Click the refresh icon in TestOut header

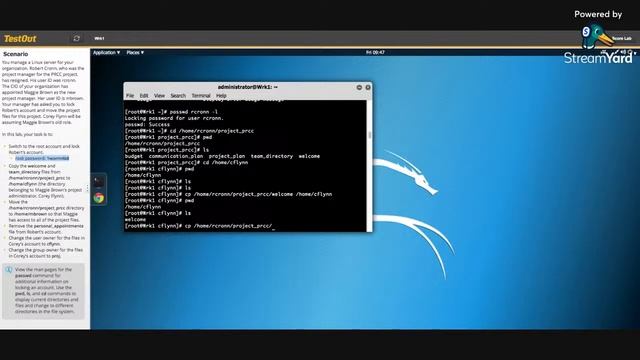coord(76,38)
